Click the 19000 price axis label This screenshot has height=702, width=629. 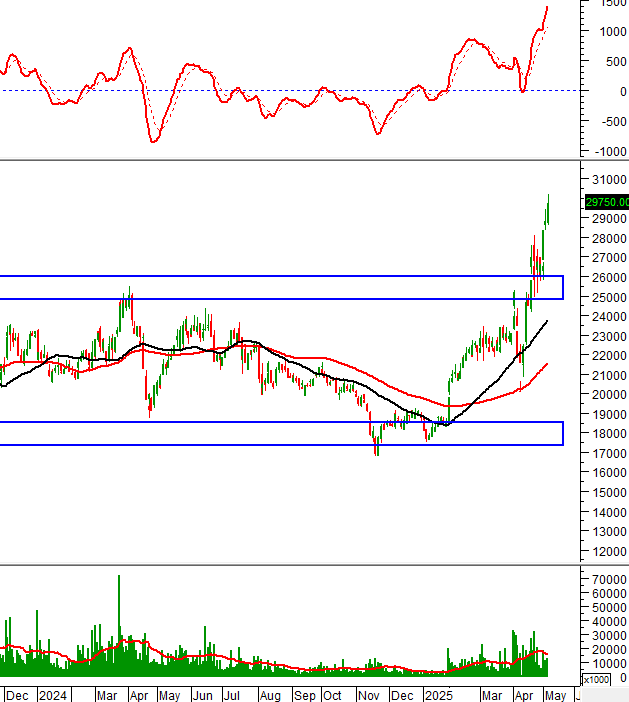(x=609, y=415)
